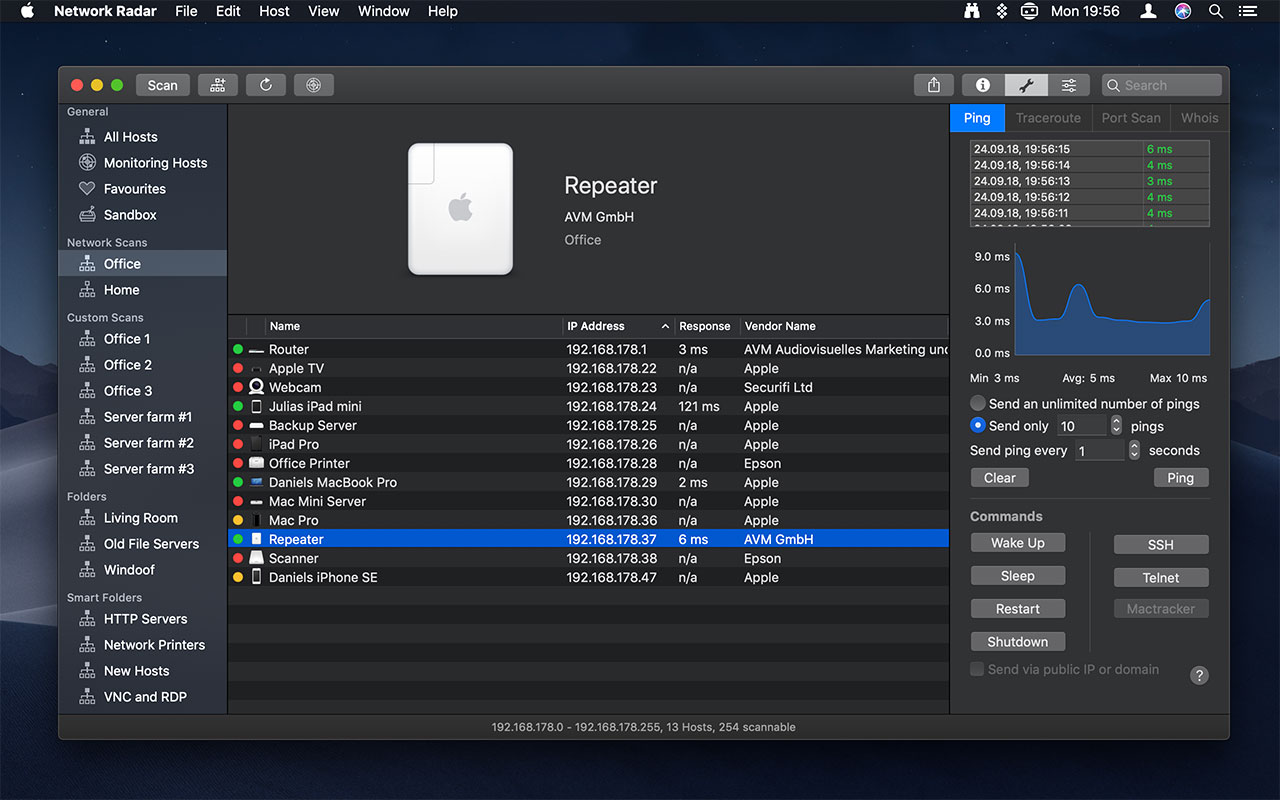Click the SSH command button
This screenshot has height=800, width=1280.
1161,544
